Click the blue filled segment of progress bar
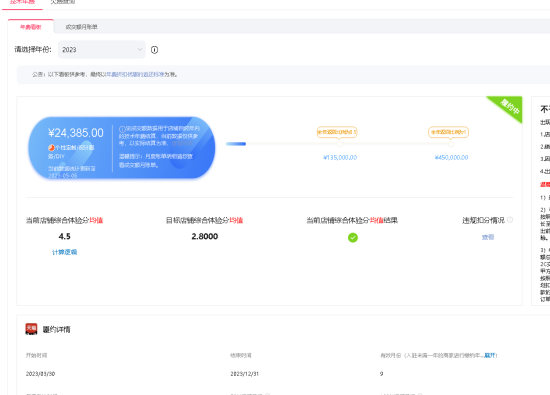Viewport: 550px width, 395px height. pyautogui.click(x=236, y=144)
